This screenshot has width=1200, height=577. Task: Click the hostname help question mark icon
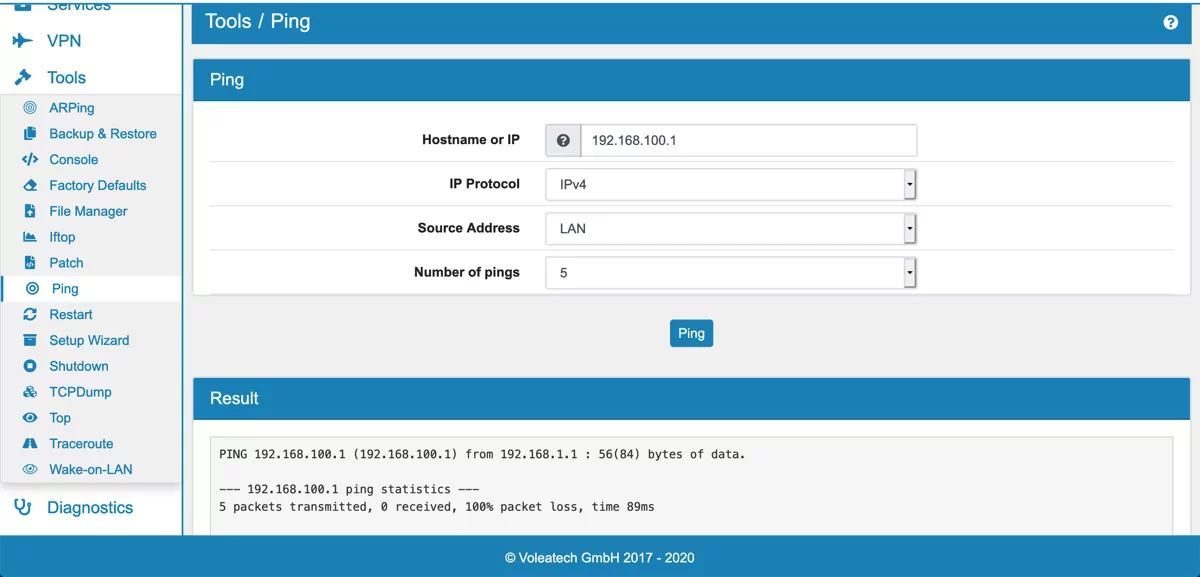(563, 141)
